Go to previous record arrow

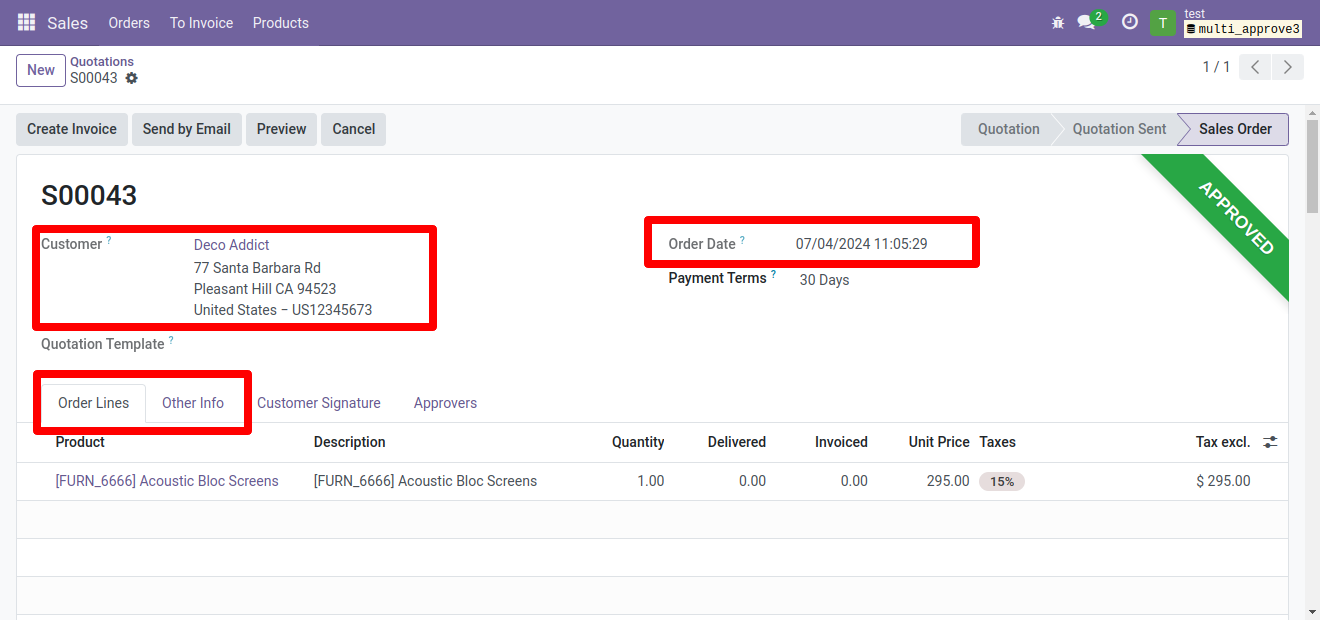pyautogui.click(x=1255, y=67)
